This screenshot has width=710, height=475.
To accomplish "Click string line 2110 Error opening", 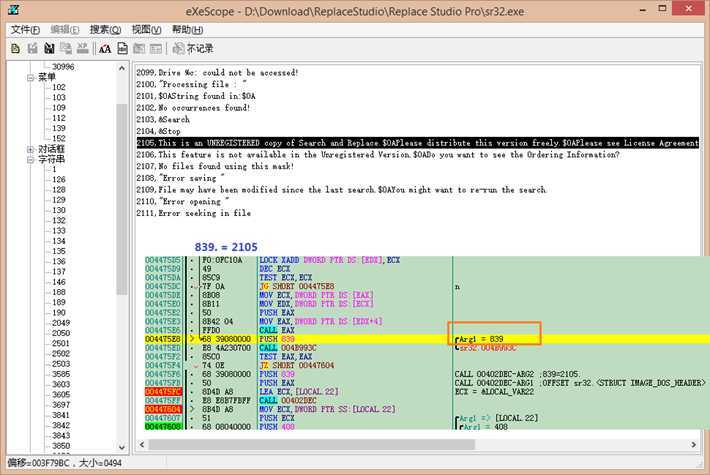I will coord(183,202).
